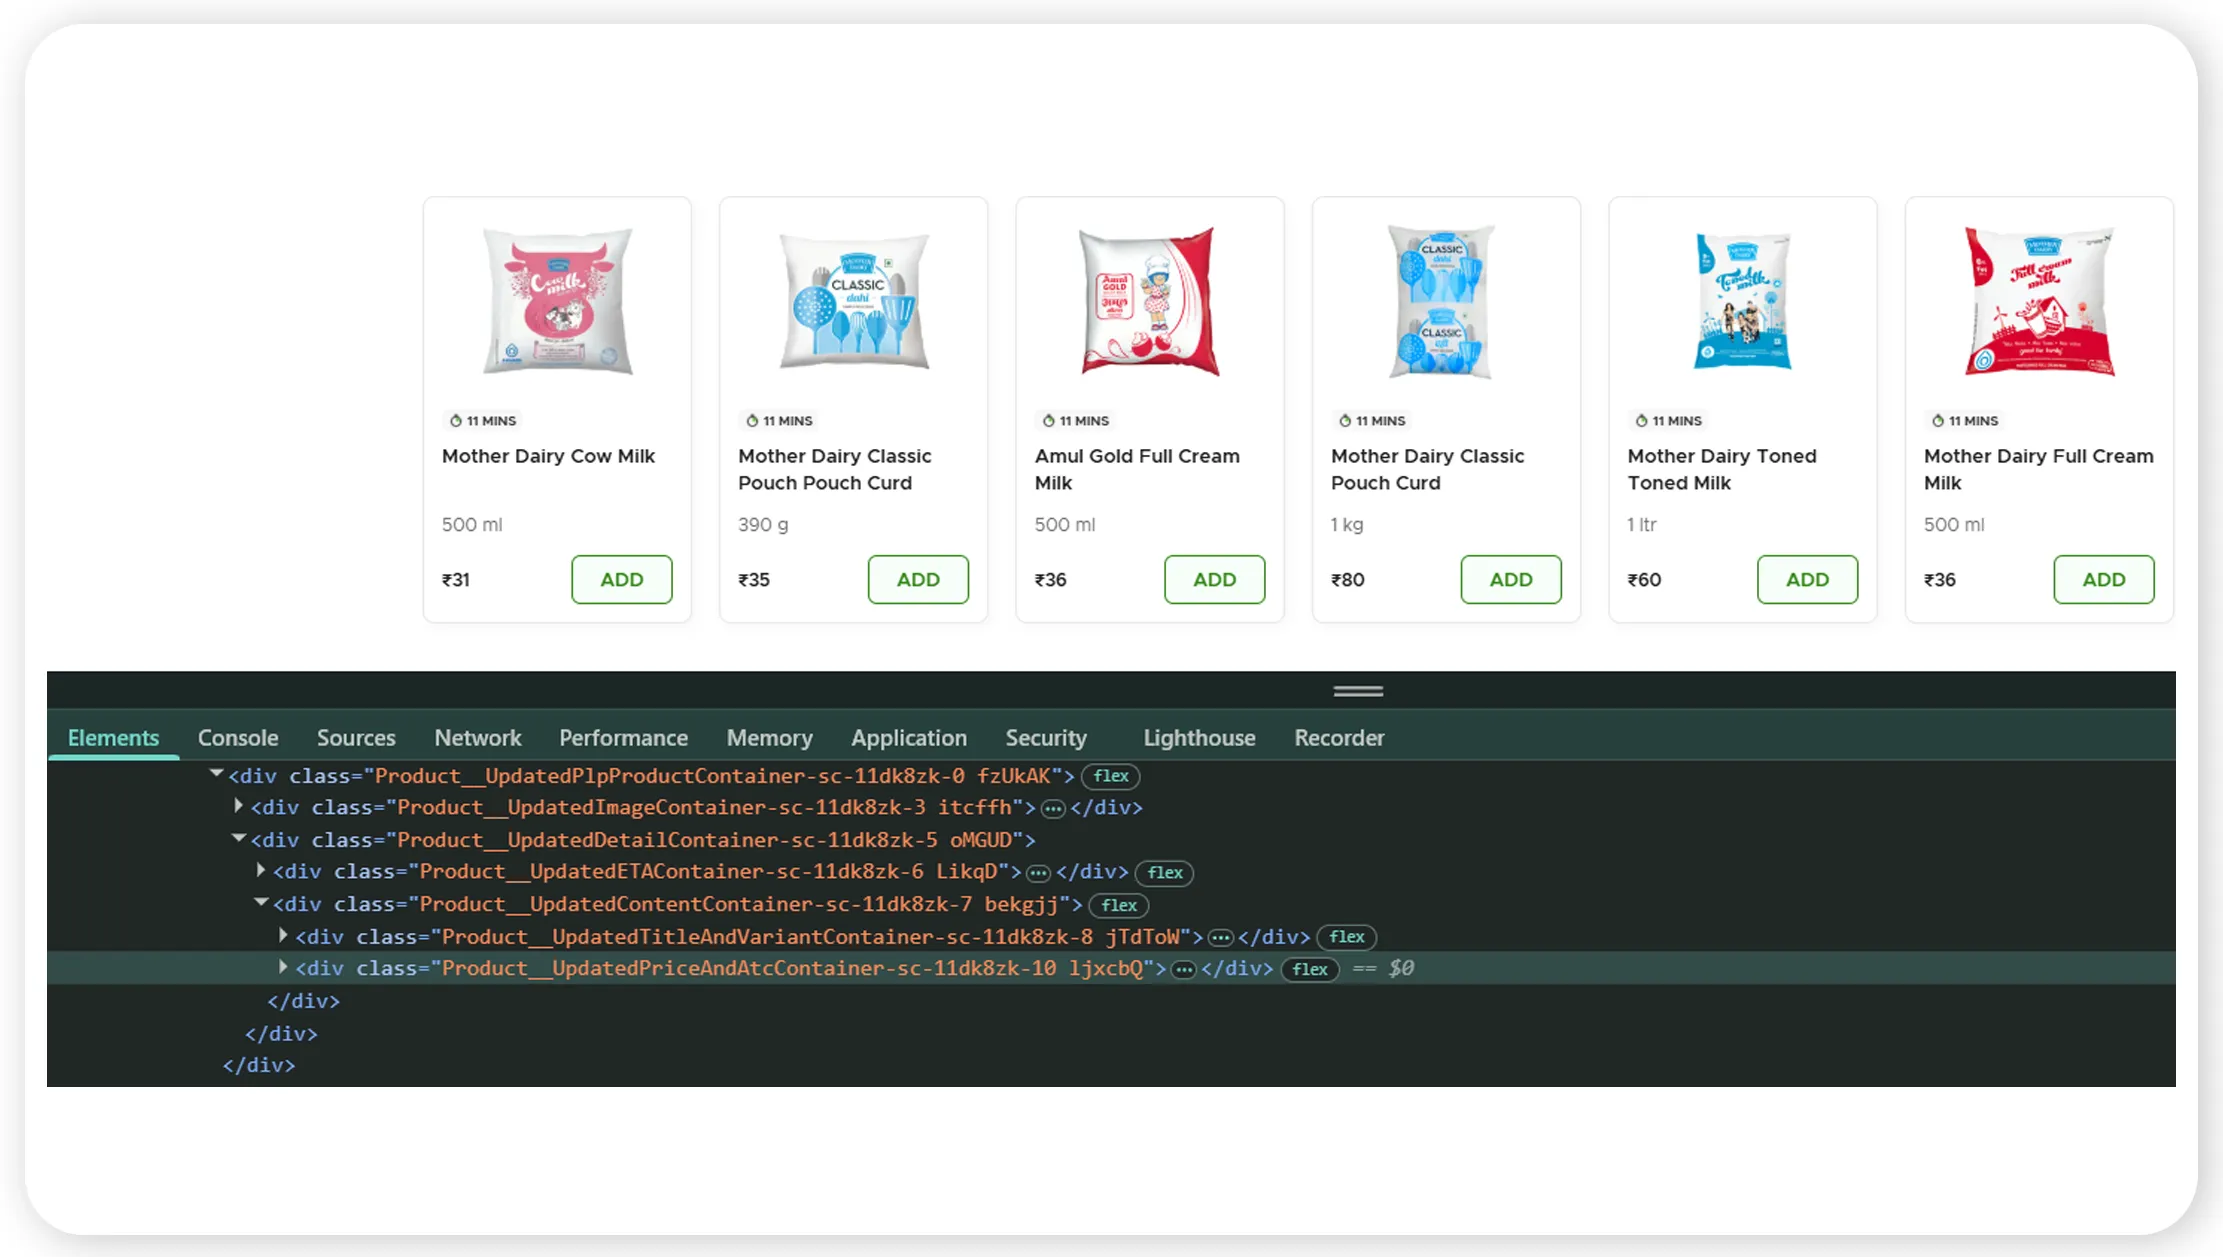Image resolution: width=2223 pixels, height=1257 pixels.
Task: Expand the UpdatedPriceAndAtcContainer div
Action: click(x=283, y=967)
